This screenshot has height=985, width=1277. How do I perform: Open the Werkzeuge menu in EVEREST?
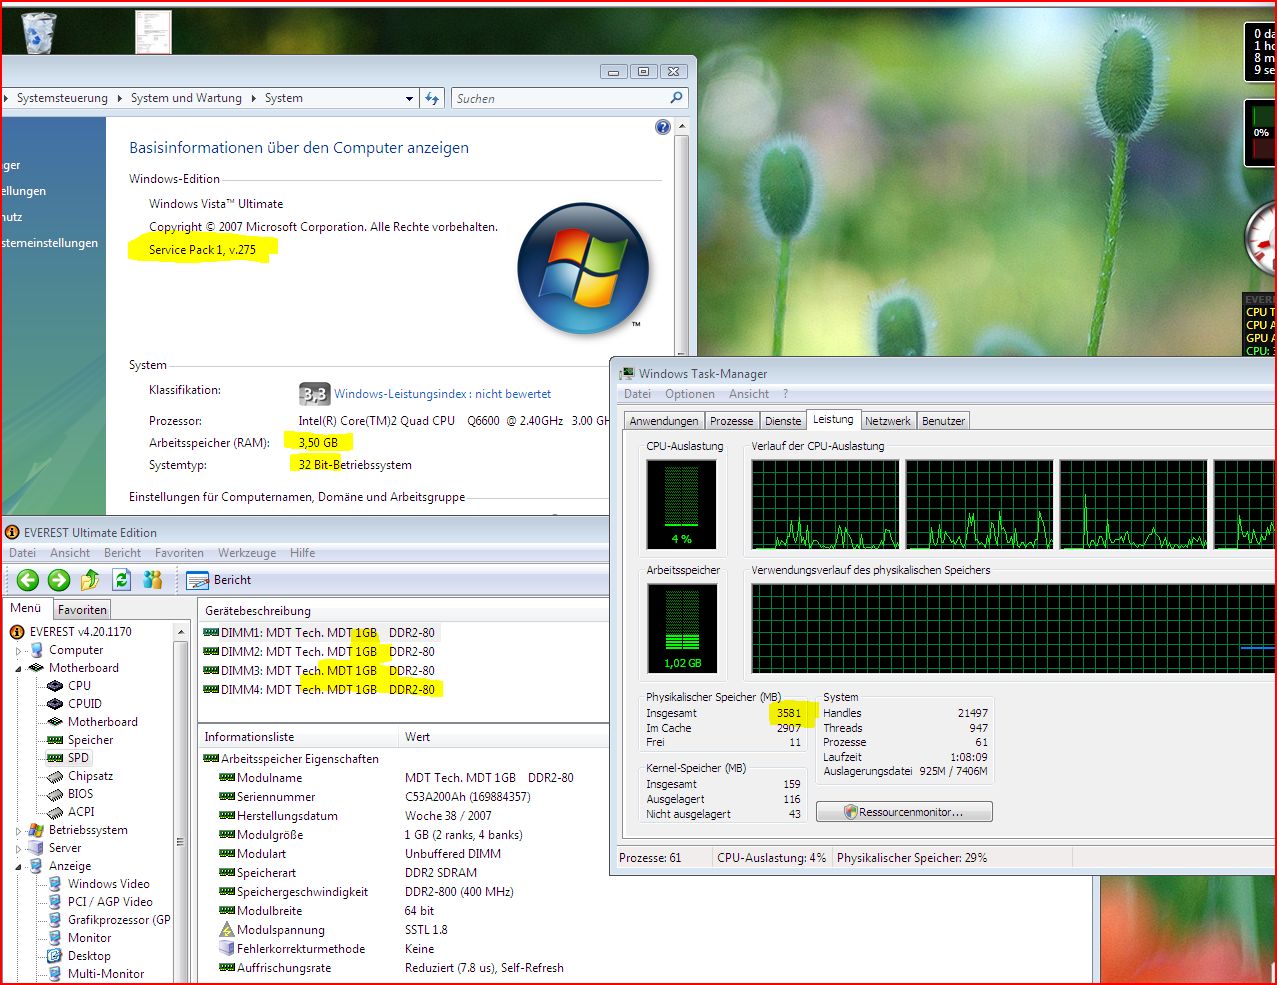pyautogui.click(x=247, y=553)
